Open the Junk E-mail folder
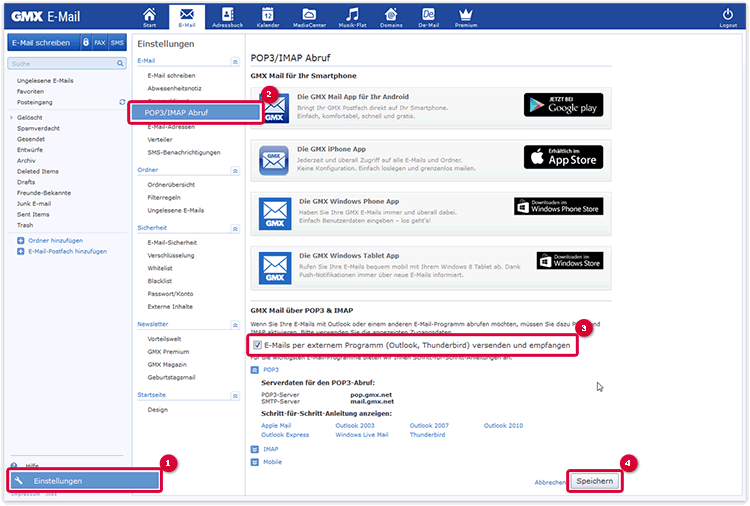Image resolution: width=750 pixels, height=506 pixels. (33, 204)
